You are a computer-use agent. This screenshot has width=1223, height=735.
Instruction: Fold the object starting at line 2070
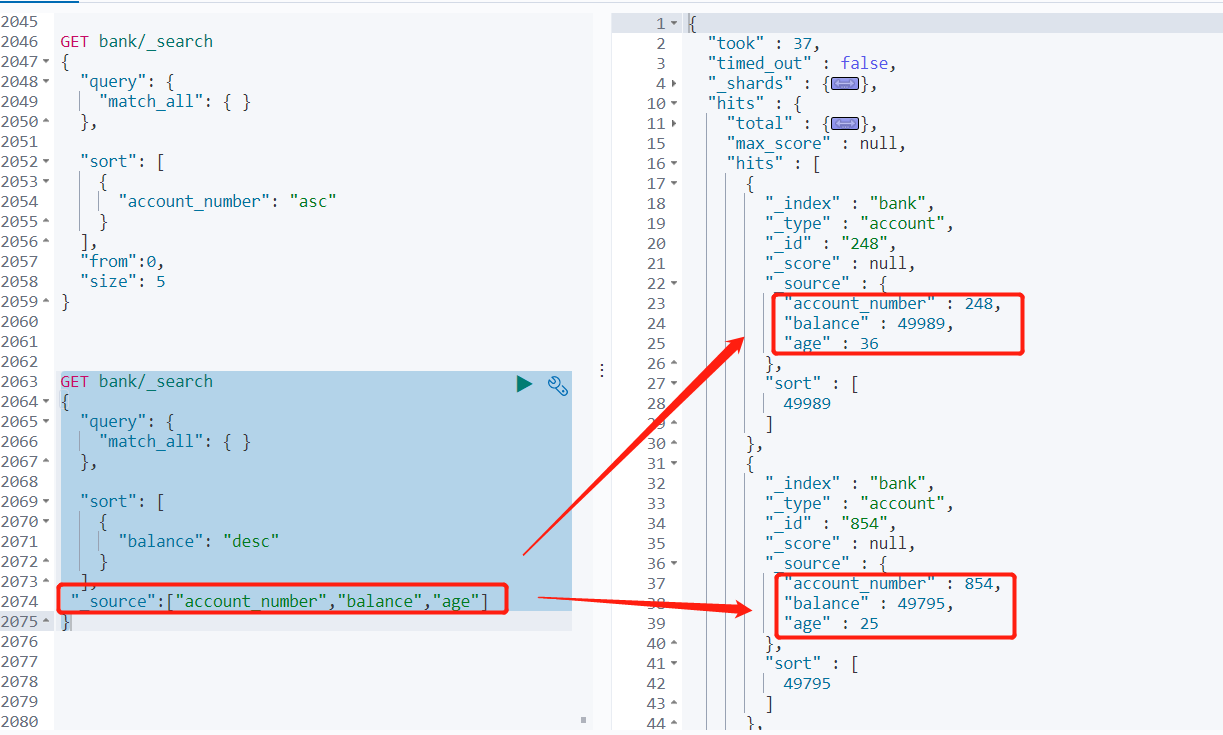coord(46,522)
